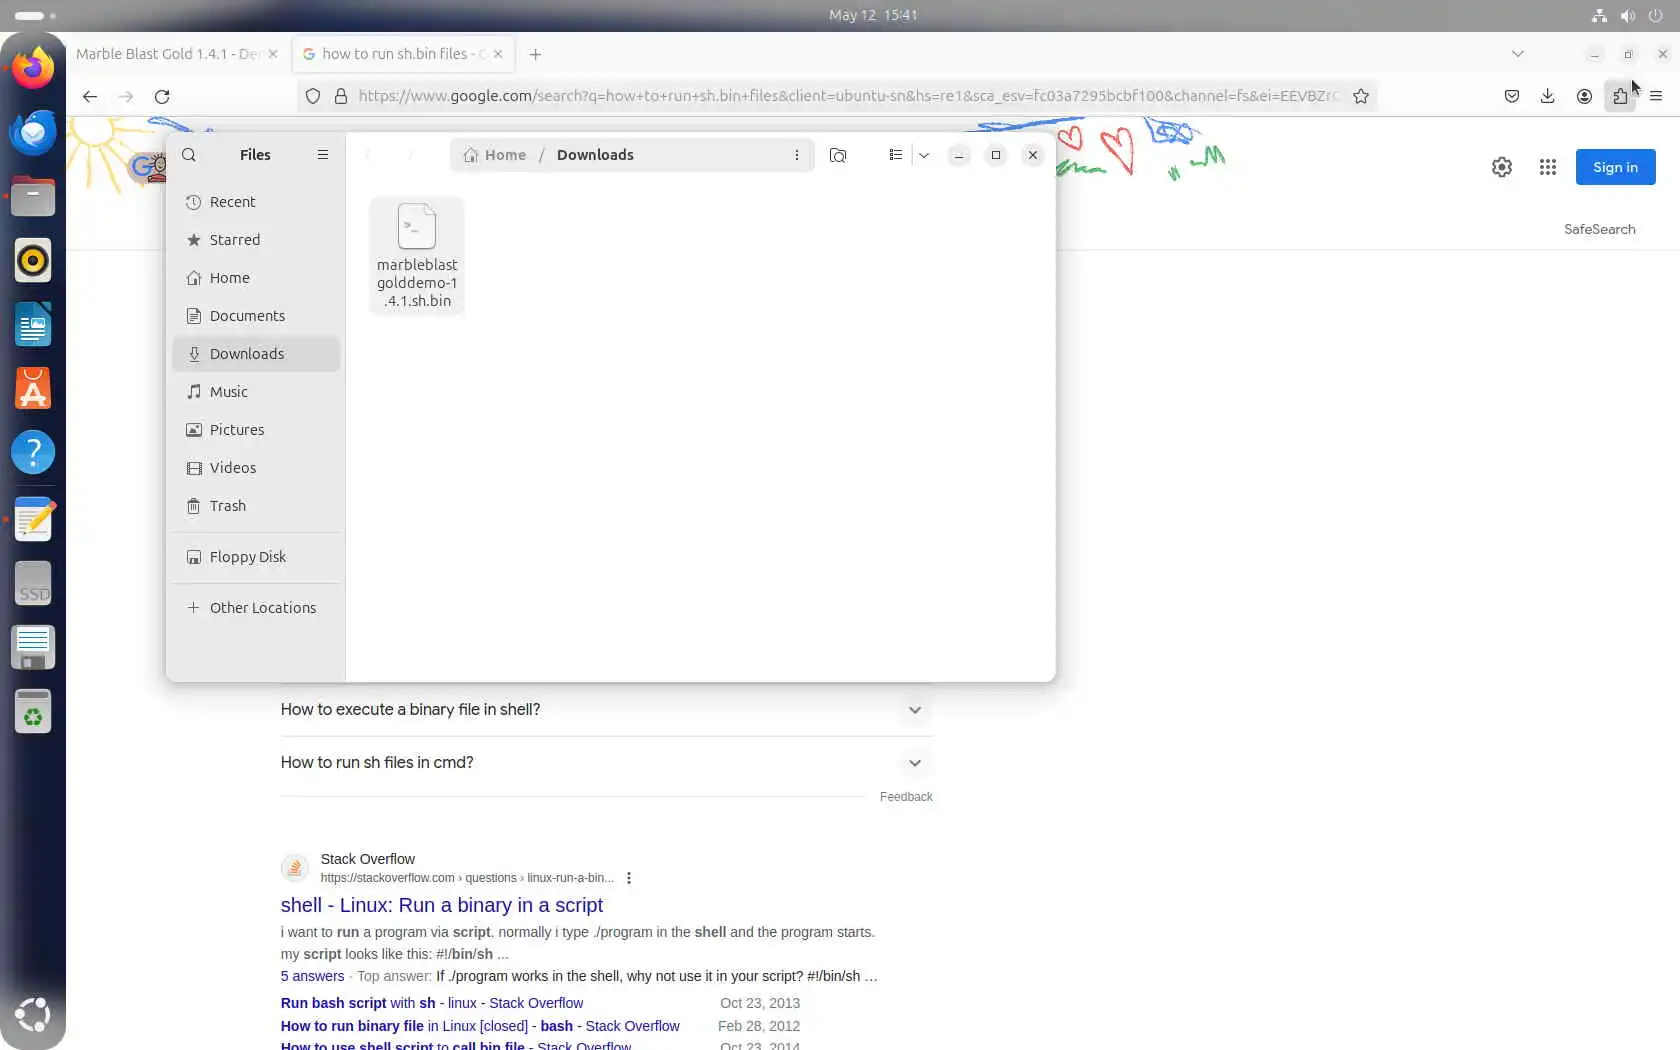Image resolution: width=1680 pixels, height=1050 pixels.
Task: Click the Feedback link under the questions
Action: (906, 797)
